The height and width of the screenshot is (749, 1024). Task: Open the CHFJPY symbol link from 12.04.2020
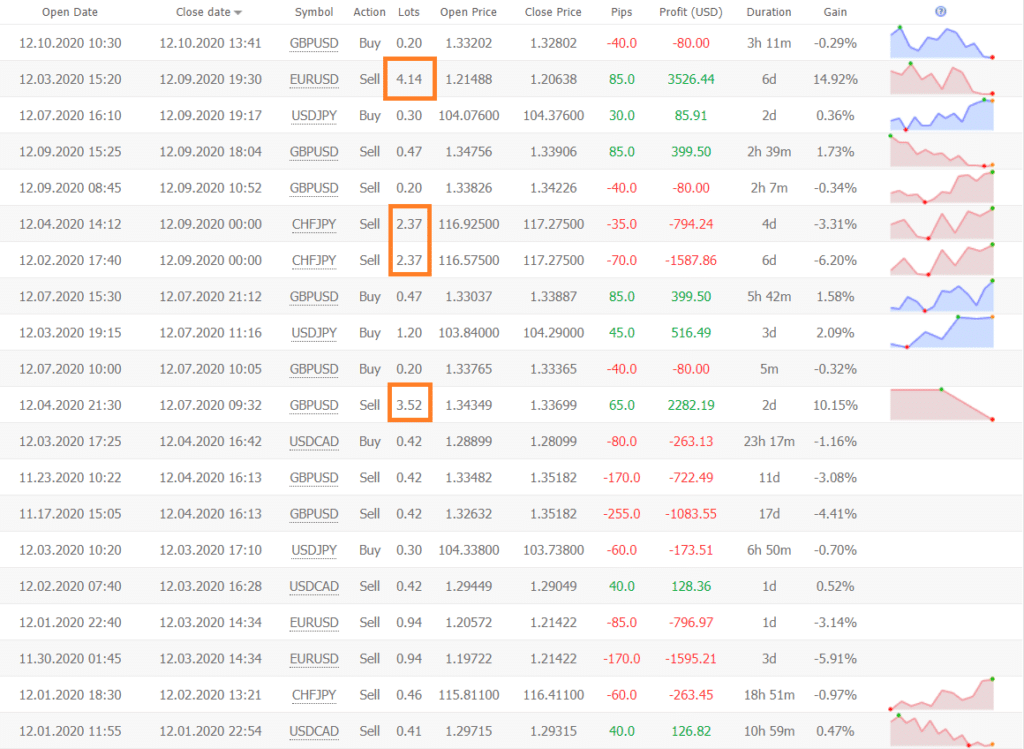[x=313, y=224]
